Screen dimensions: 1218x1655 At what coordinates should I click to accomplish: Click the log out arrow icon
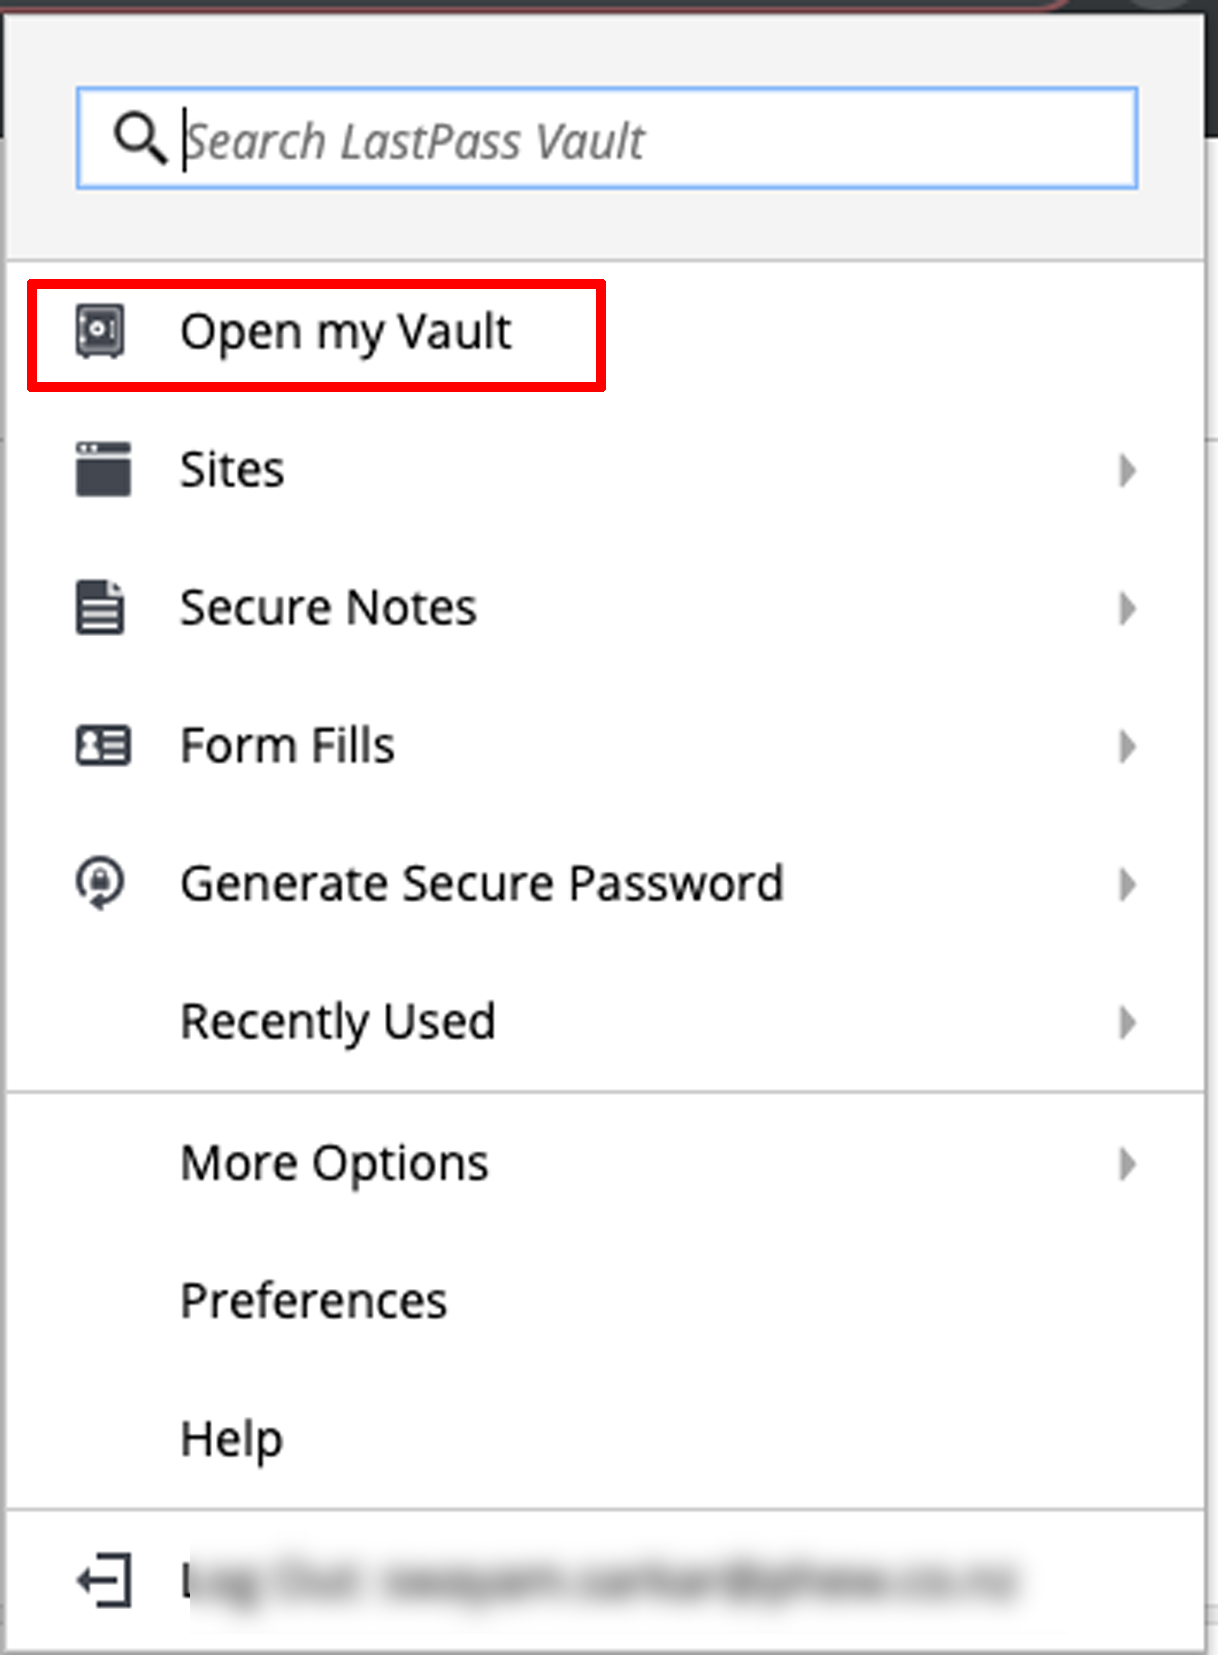tap(105, 1581)
